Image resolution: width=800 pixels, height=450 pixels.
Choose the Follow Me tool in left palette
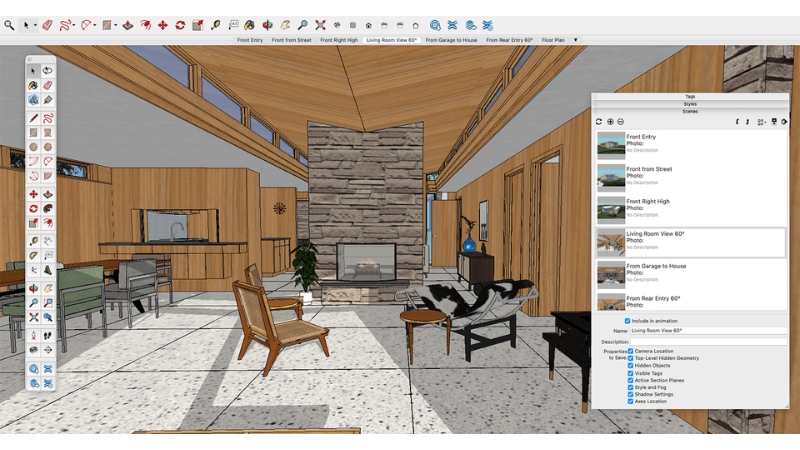(x=47, y=209)
